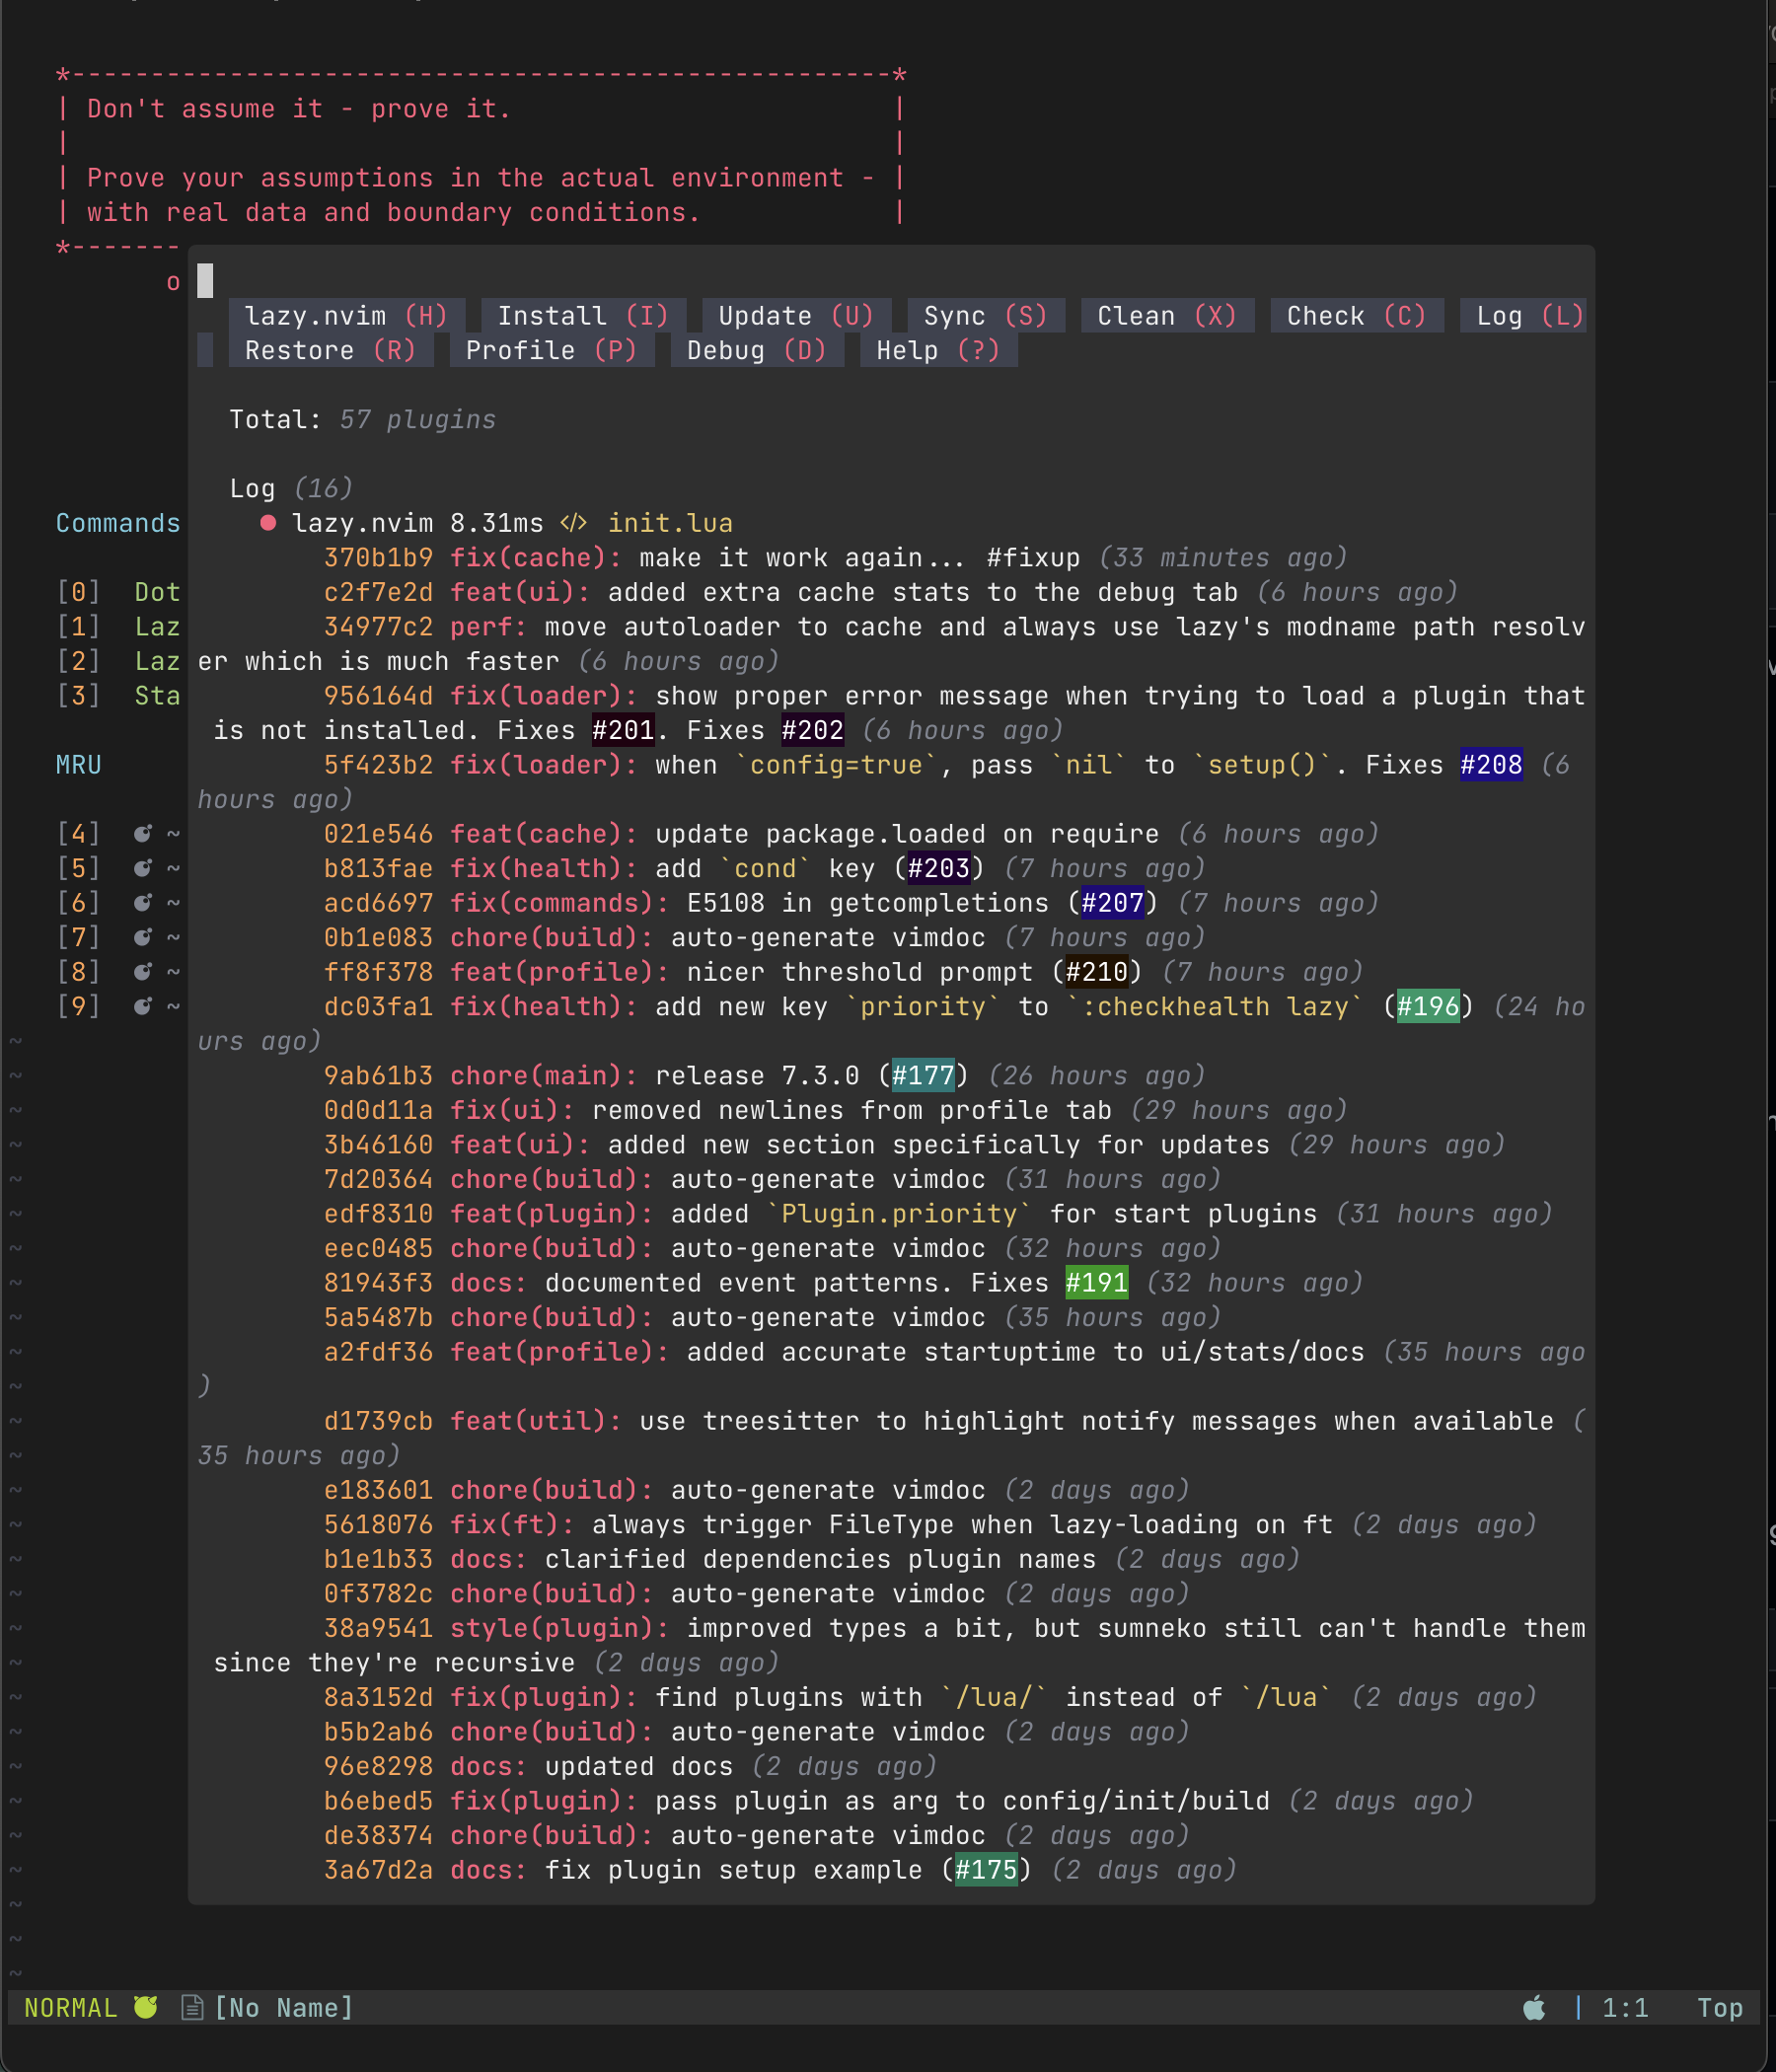This screenshot has width=1776, height=2072.
Task: Open the Debug (D) tab
Action: [x=757, y=351]
